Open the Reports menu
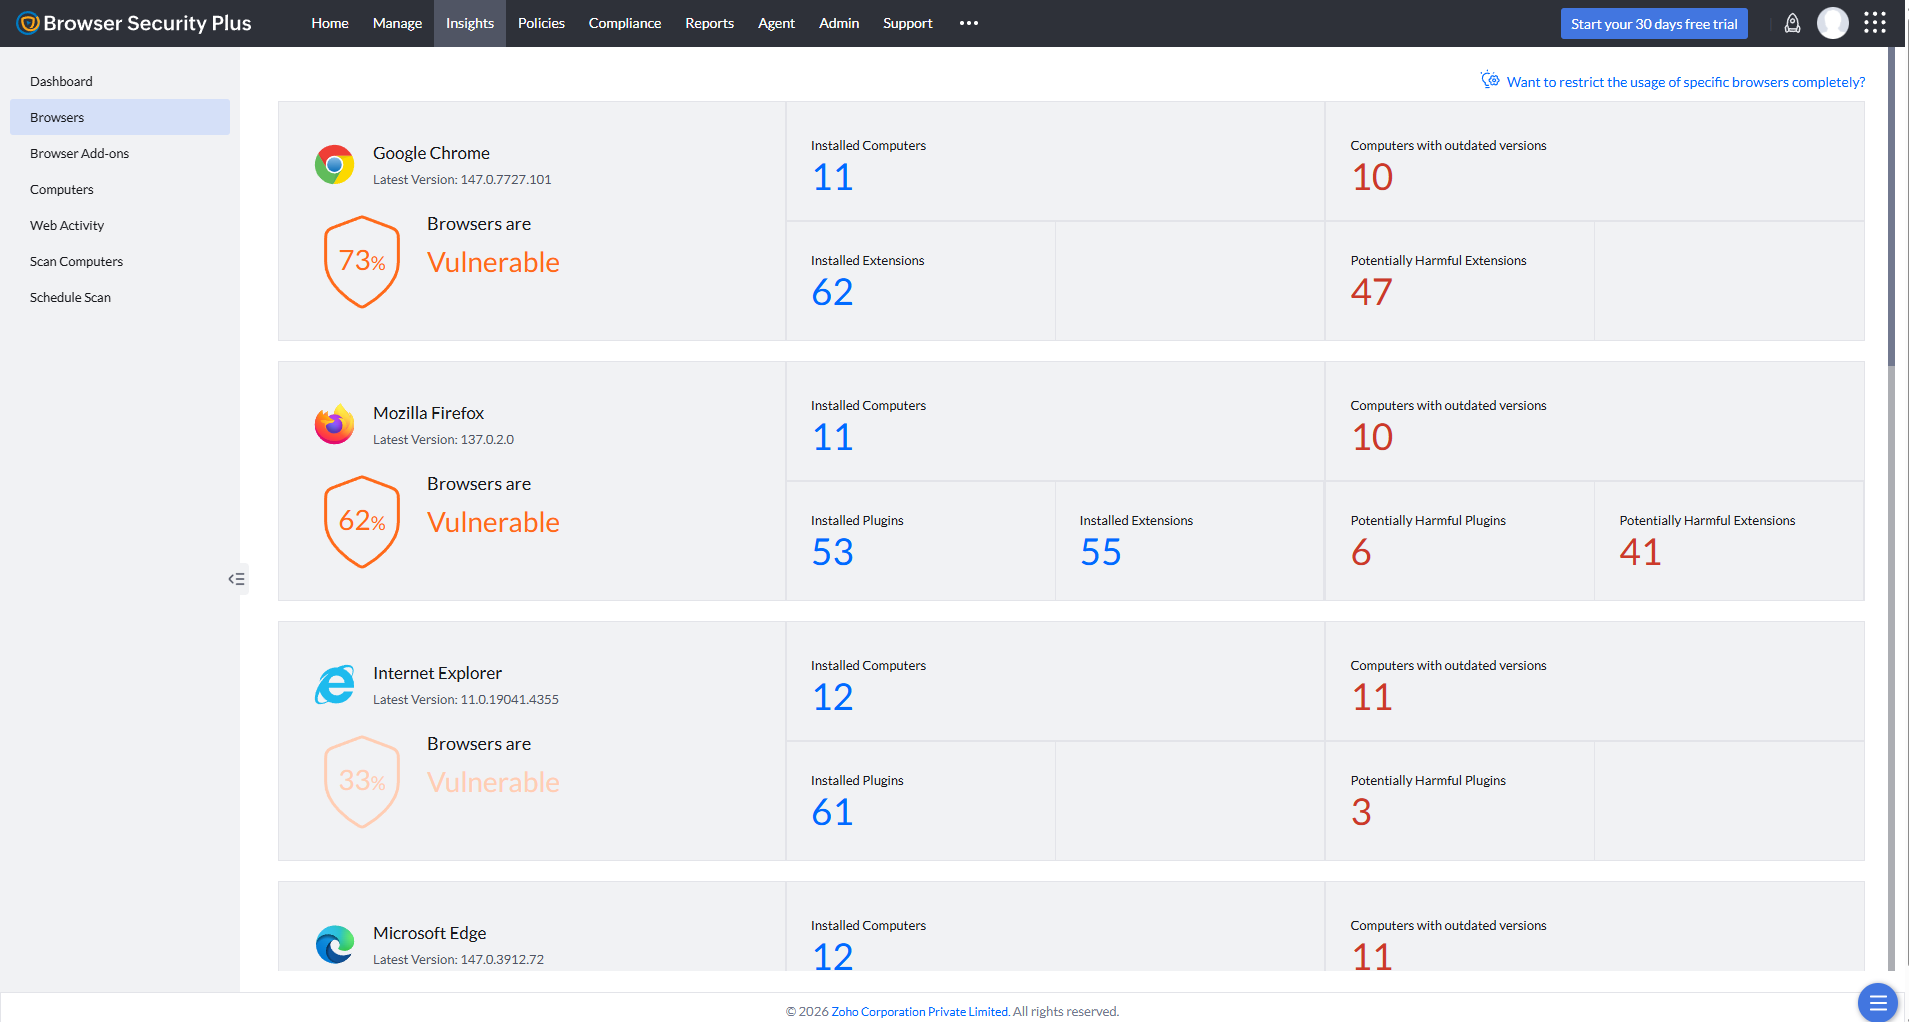Image resolution: width=1909 pixels, height=1022 pixels. click(x=709, y=23)
